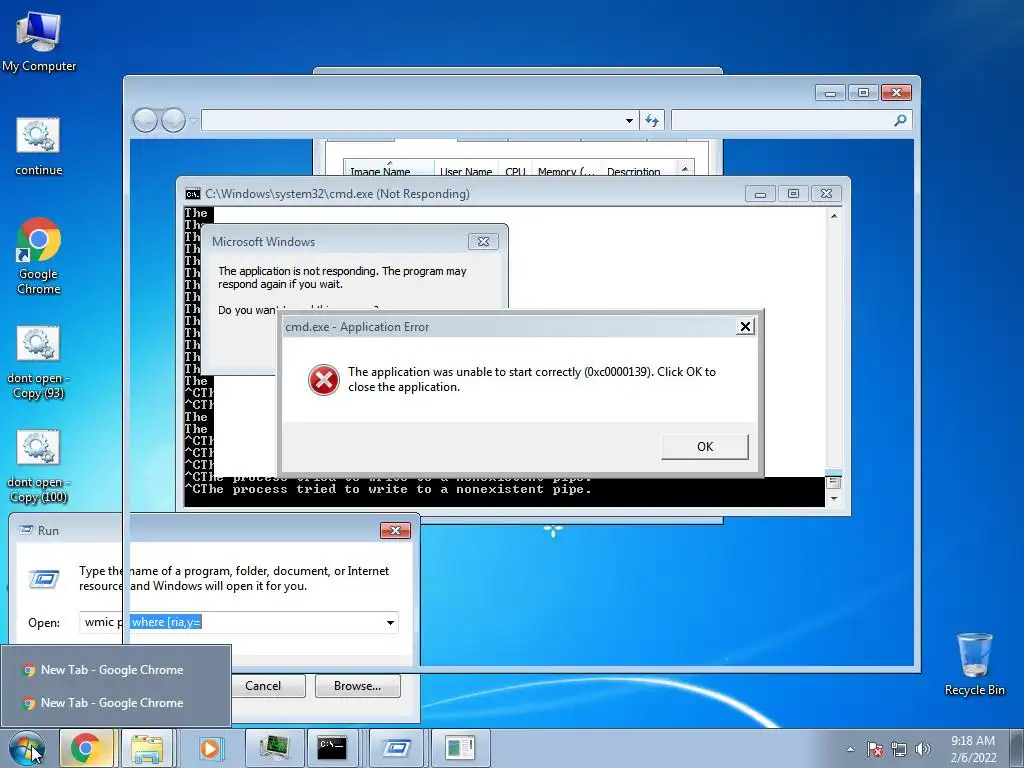This screenshot has height=768, width=1024.
Task: Open the clock showing 9:18 AM
Action: pos(973,748)
